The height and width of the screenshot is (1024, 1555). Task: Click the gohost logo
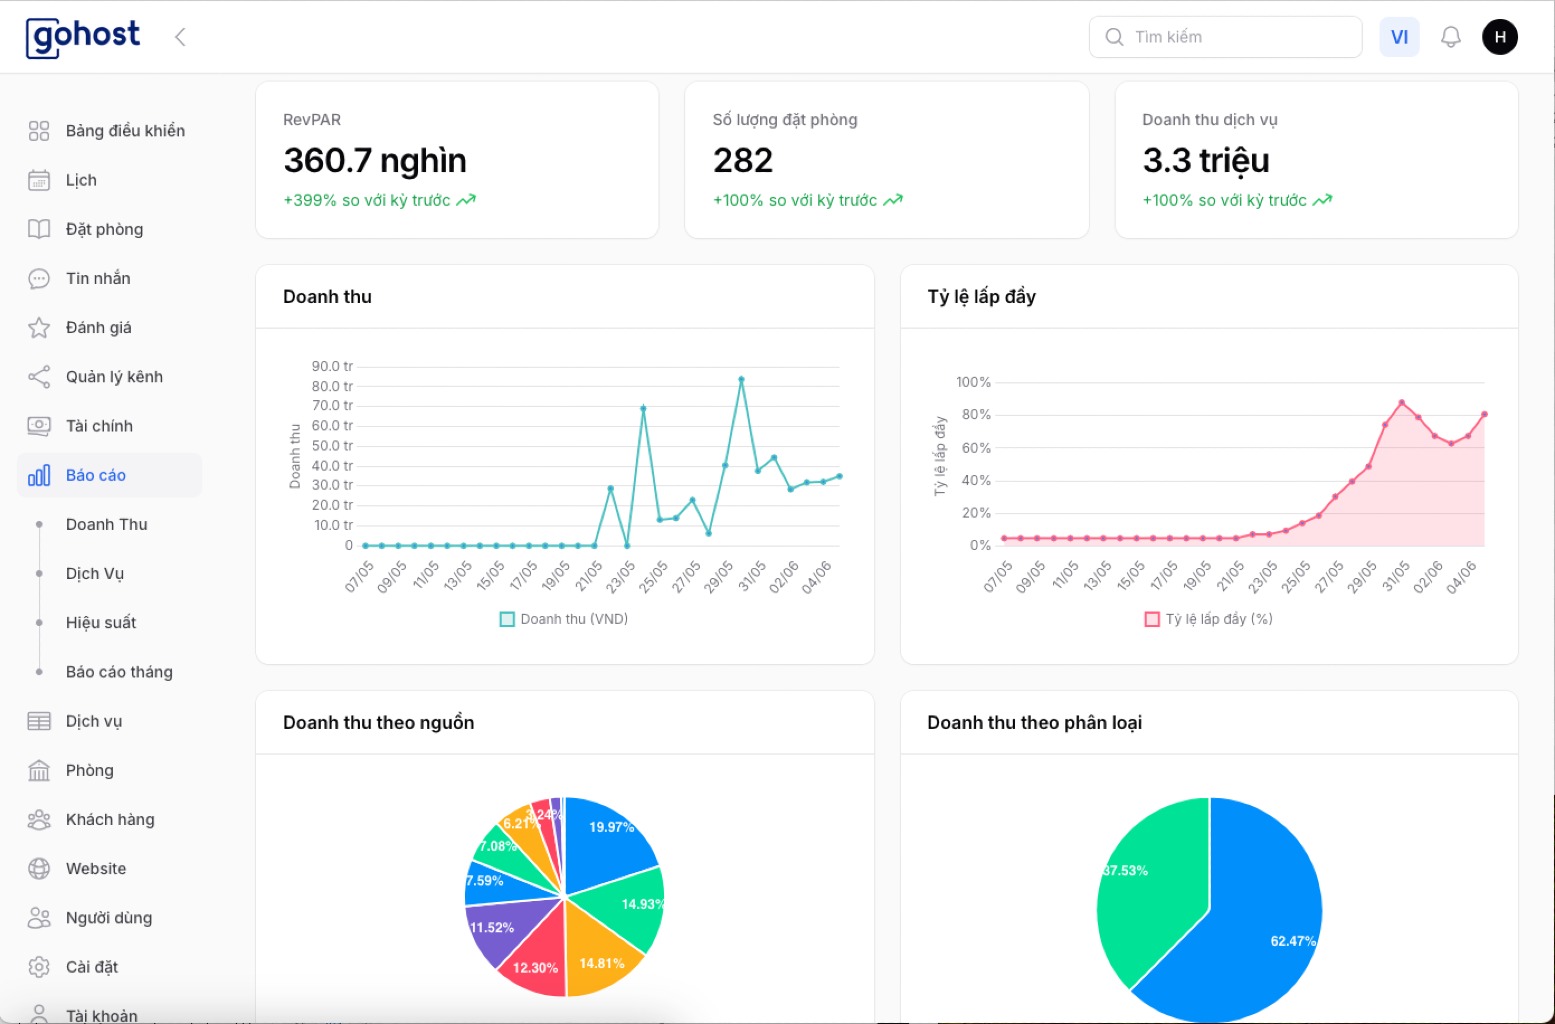click(83, 37)
